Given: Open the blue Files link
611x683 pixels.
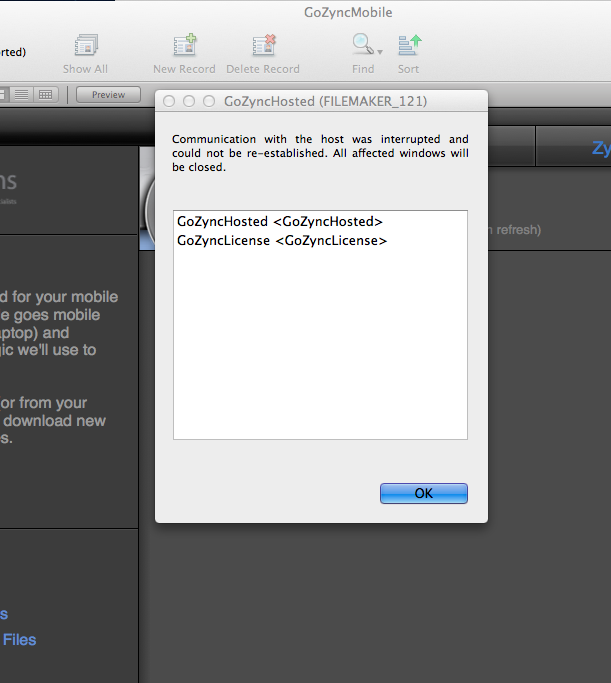Looking at the screenshot, I should (x=20, y=640).
